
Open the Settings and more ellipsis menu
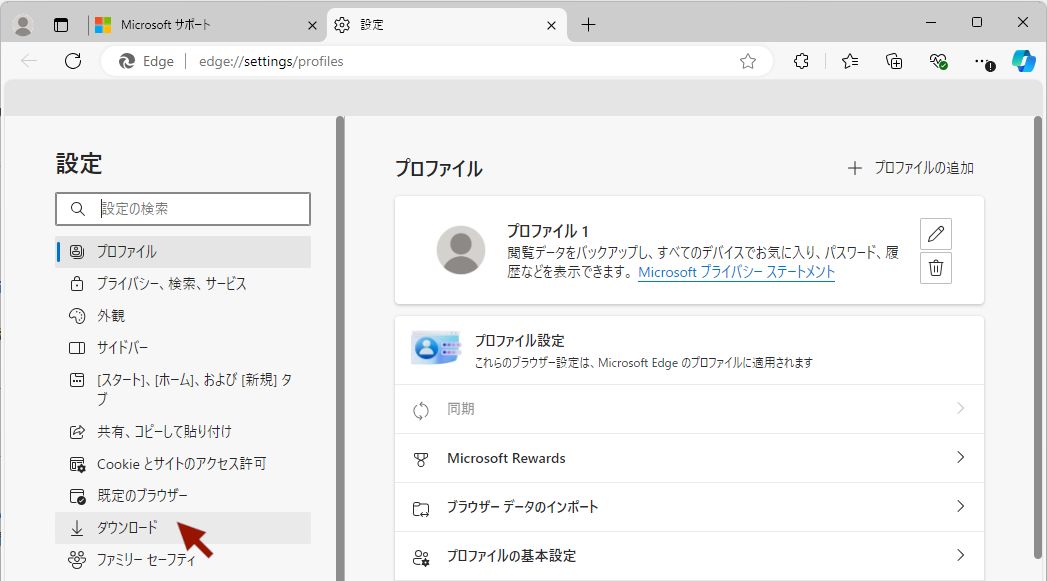[x=983, y=61]
